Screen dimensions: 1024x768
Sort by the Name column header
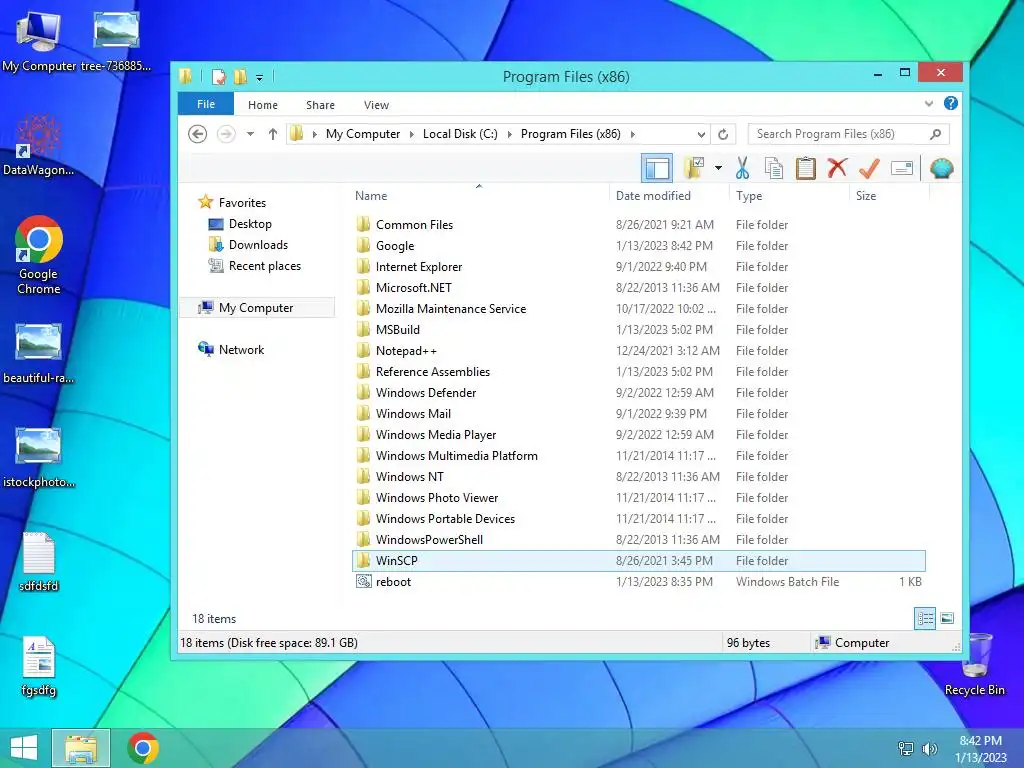pyautogui.click(x=371, y=196)
